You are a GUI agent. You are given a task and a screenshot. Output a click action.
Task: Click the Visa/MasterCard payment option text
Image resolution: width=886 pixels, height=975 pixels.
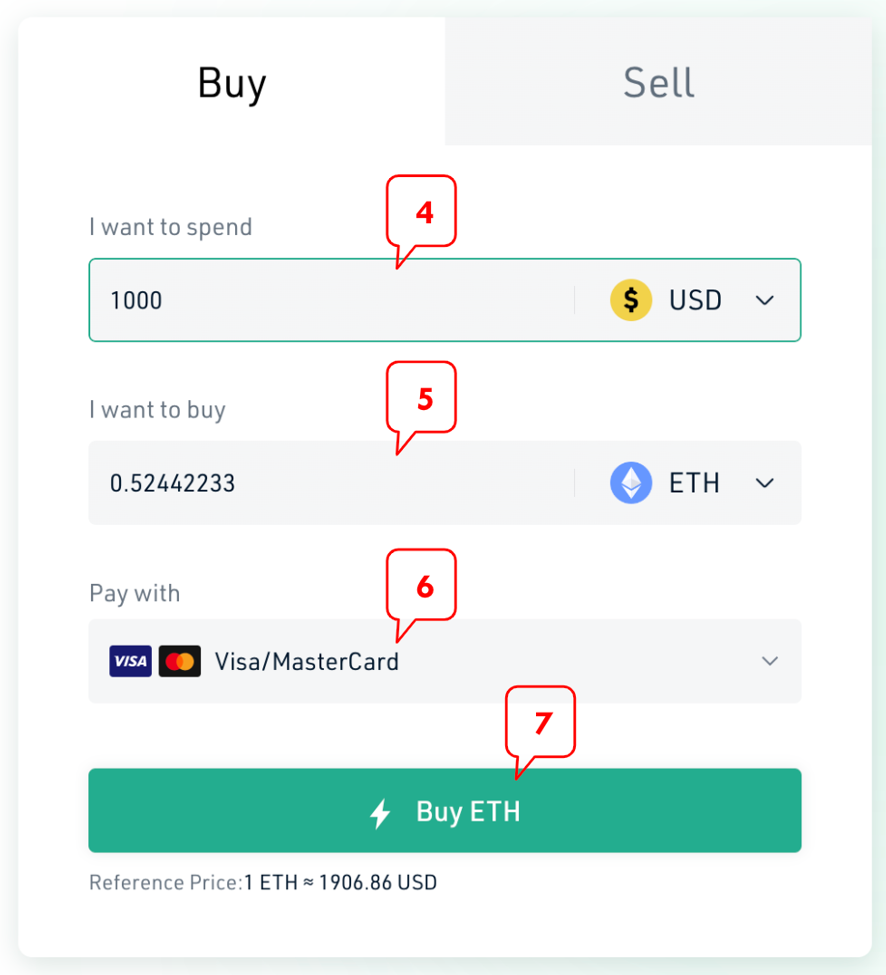point(307,662)
